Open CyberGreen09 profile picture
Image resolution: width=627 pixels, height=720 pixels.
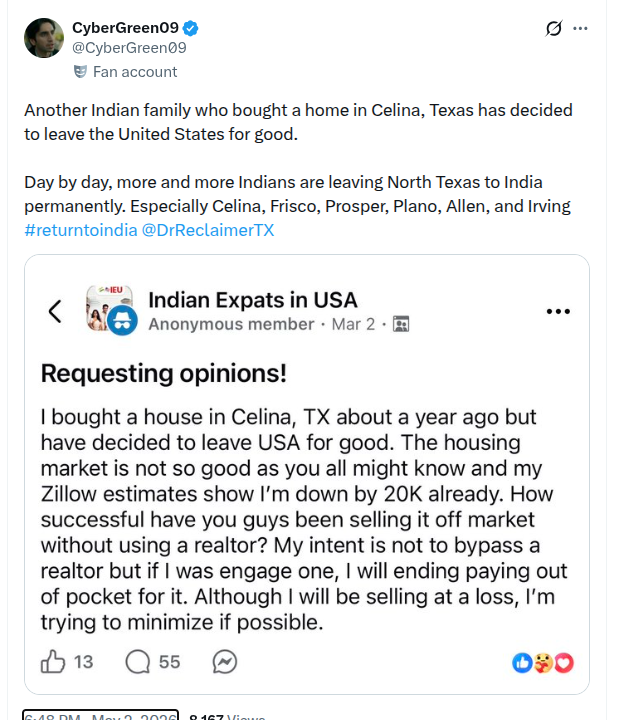(44, 38)
